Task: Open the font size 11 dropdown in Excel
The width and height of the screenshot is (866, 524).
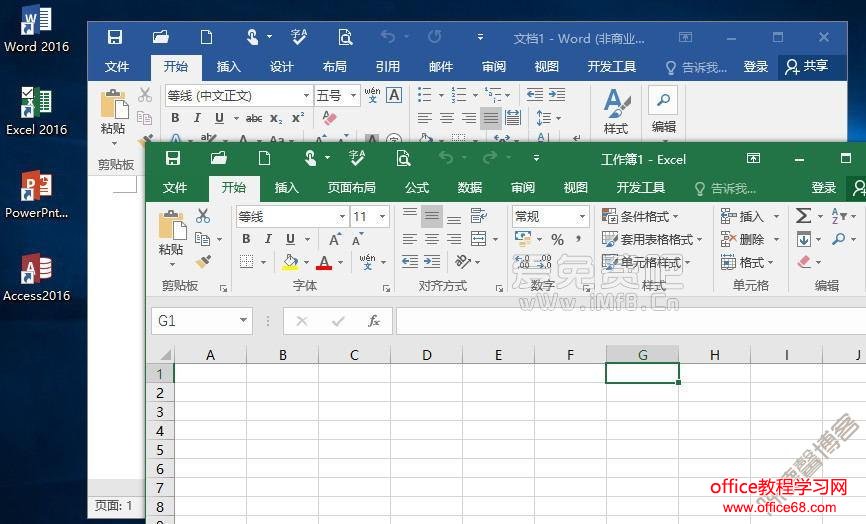Action: [382, 216]
